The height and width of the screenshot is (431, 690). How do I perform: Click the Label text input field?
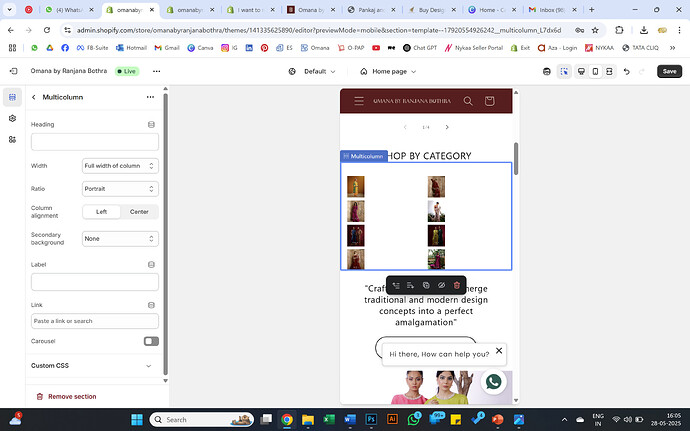pyautogui.click(x=95, y=282)
